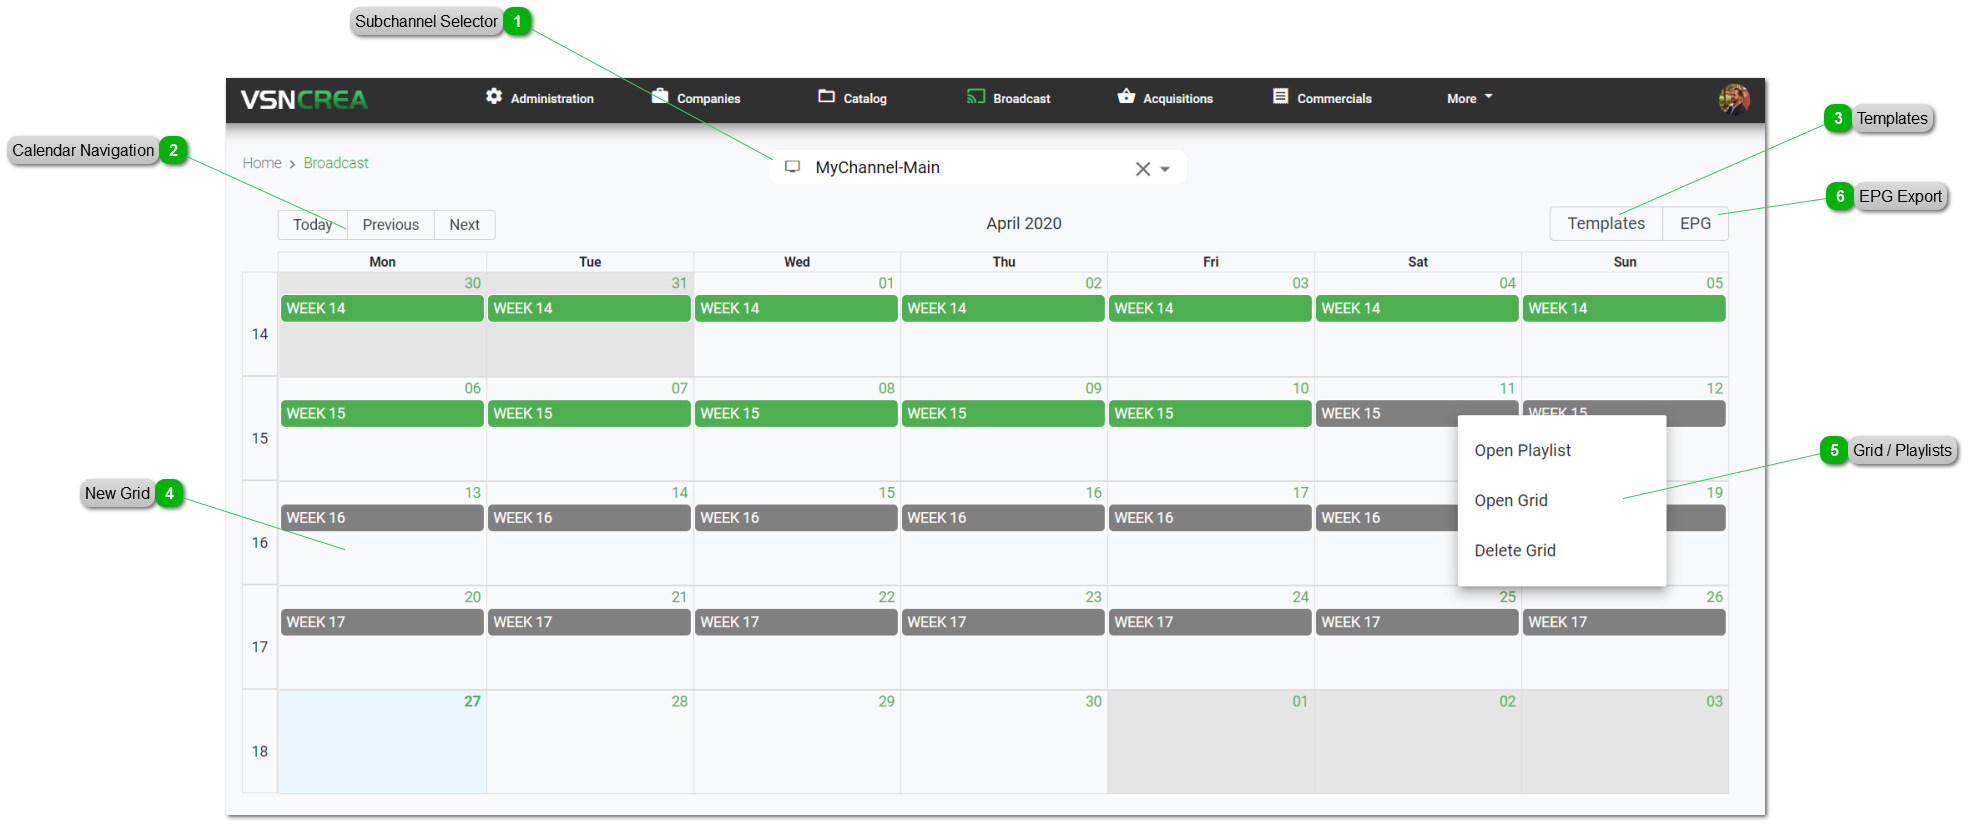Click the Administration gear icon
This screenshot has width=1968, height=824.
coord(494,96)
